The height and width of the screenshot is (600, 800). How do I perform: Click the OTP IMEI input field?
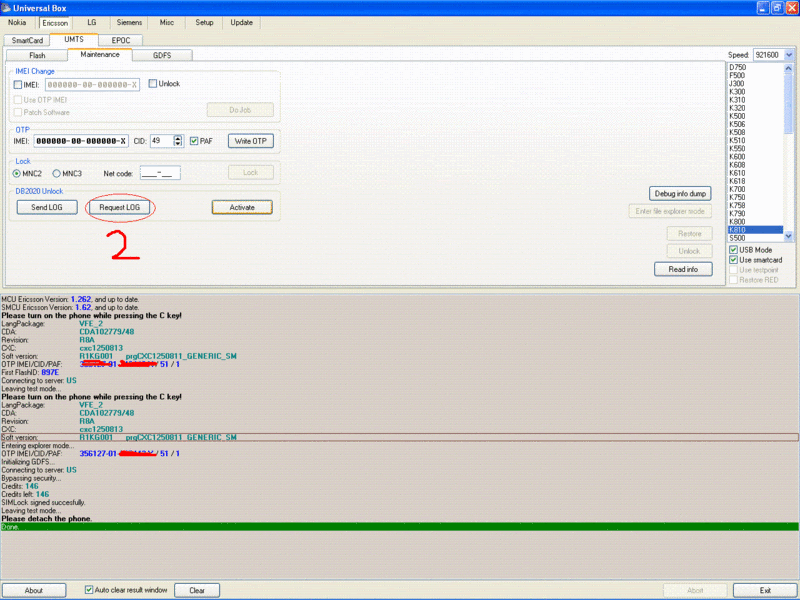point(81,141)
